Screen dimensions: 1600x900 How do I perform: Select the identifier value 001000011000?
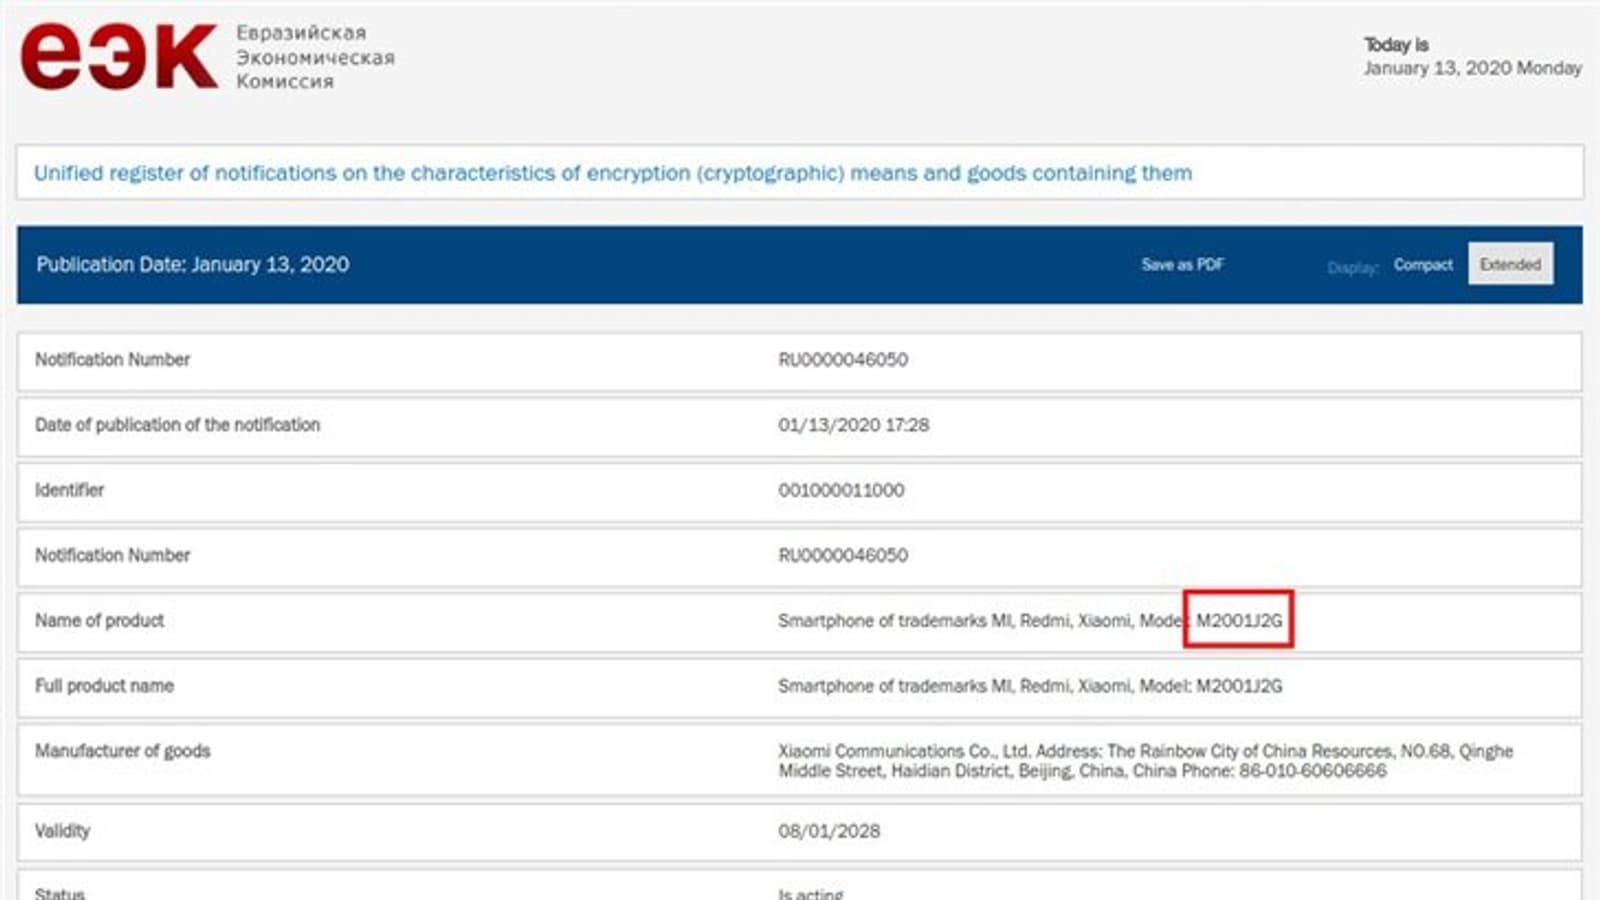pos(841,490)
